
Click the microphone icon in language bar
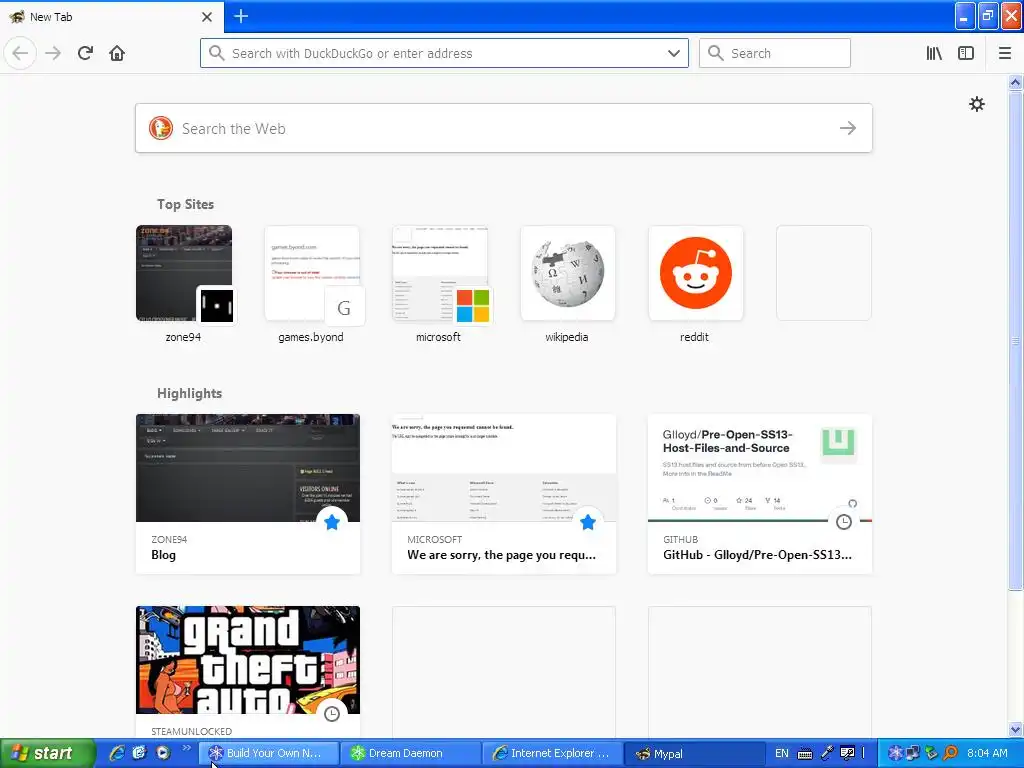click(x=827, y=753)
